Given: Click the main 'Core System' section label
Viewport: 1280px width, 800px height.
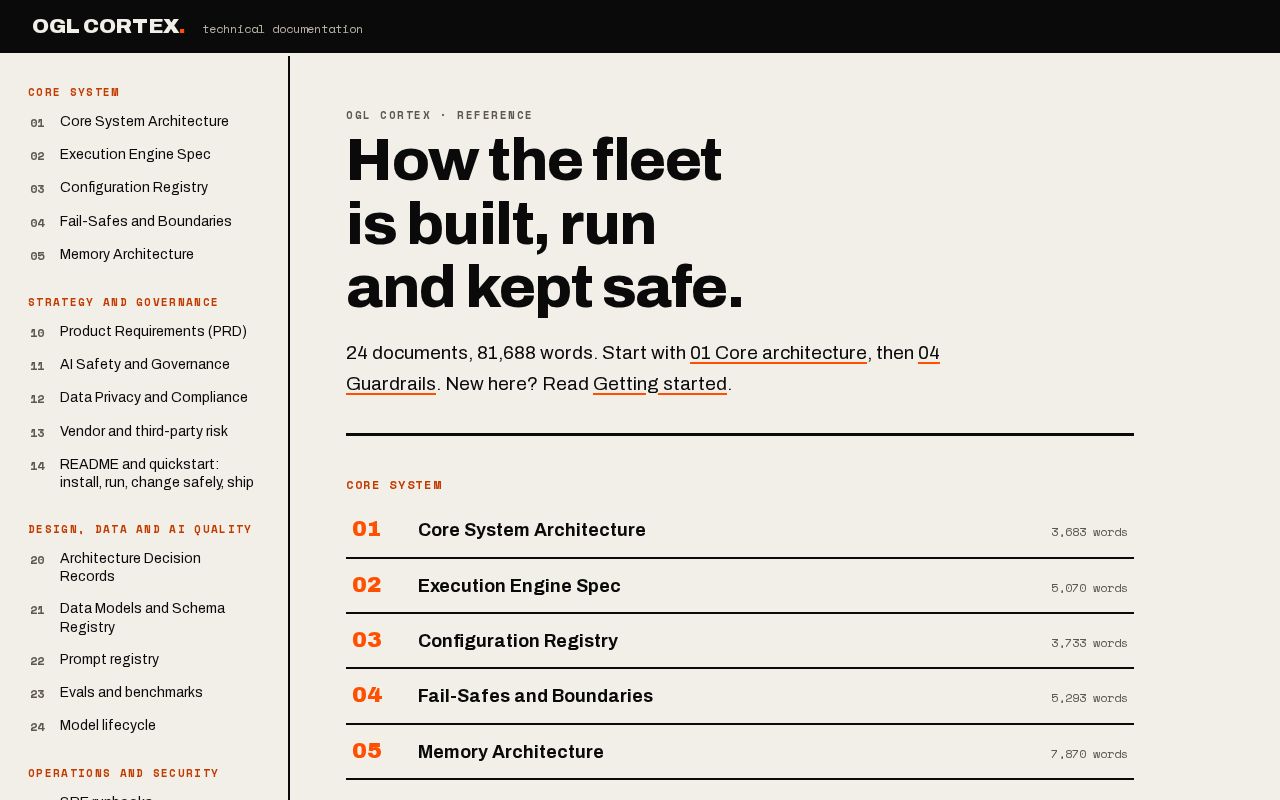Looking at the screenshot, I should [394, 485].
